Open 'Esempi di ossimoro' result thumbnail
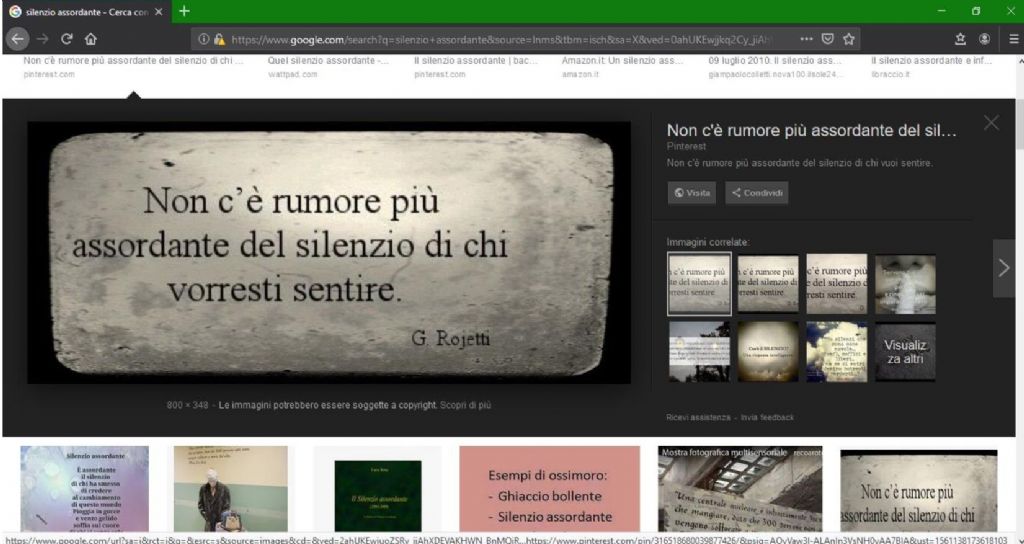Viewport: 1024px width, 544px height. tap(549, 488)
